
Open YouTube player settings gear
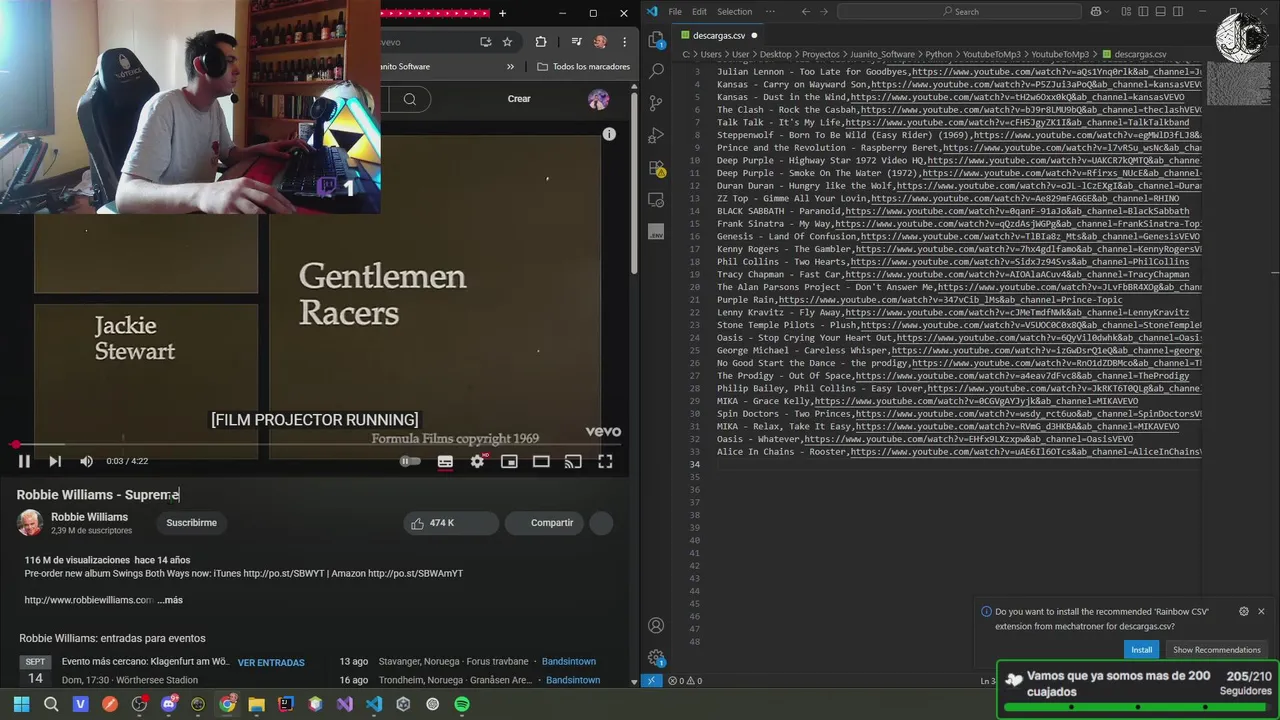(x=477, y=461)
